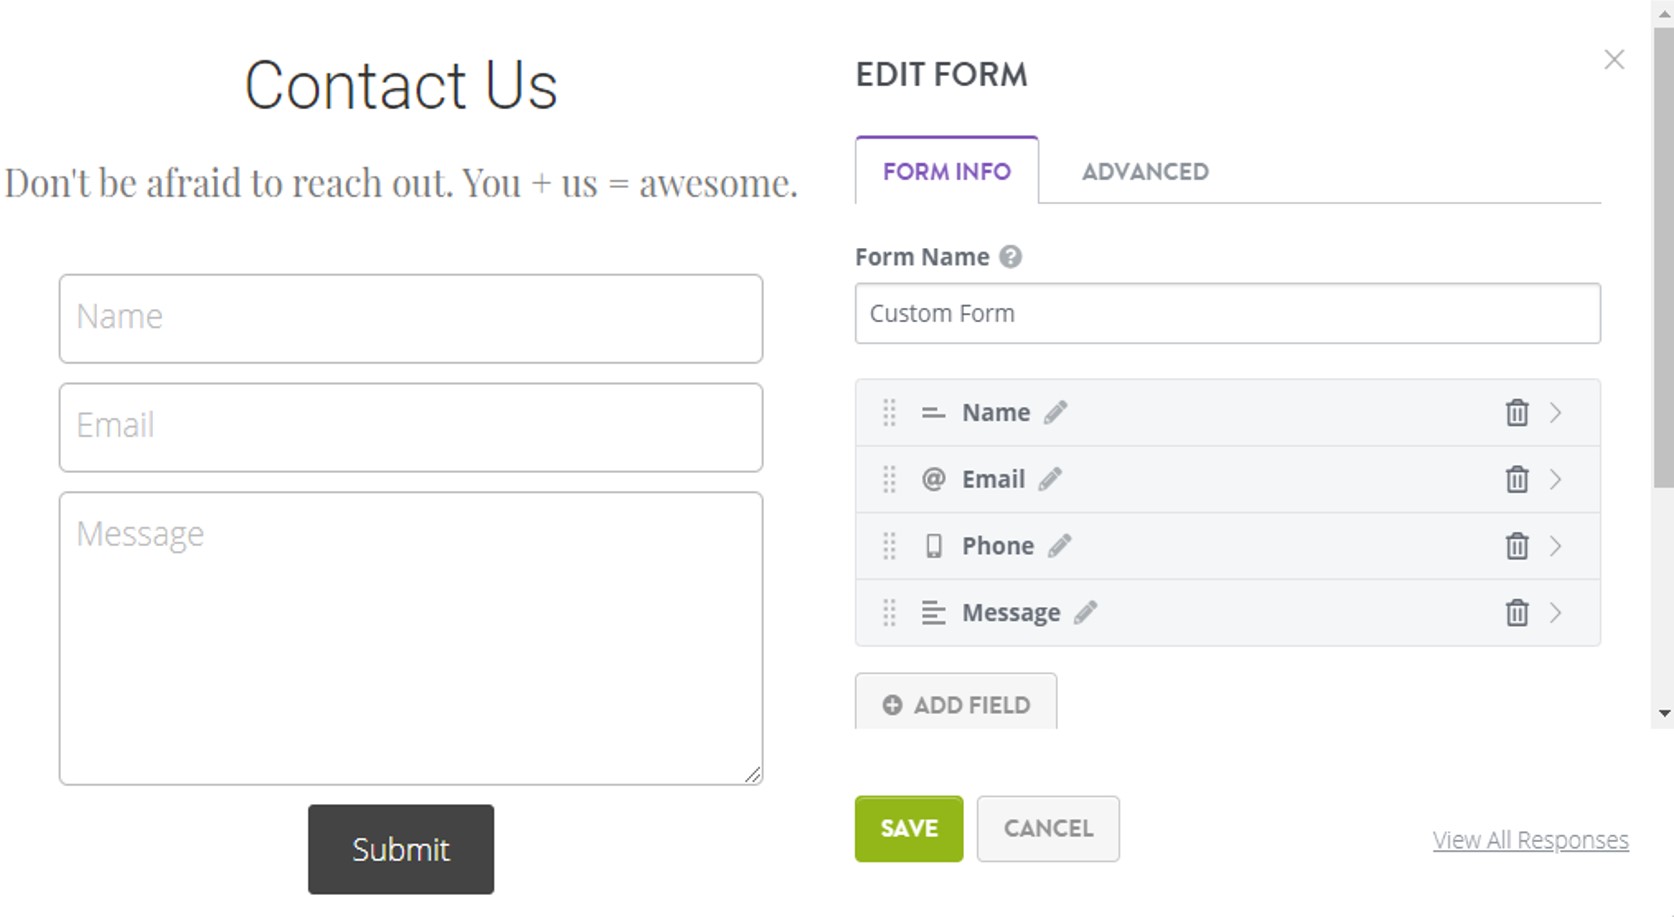Delete the Message field using trash icon
The height and width of the screenshot is (917, 1674).
coord(1516,613)
